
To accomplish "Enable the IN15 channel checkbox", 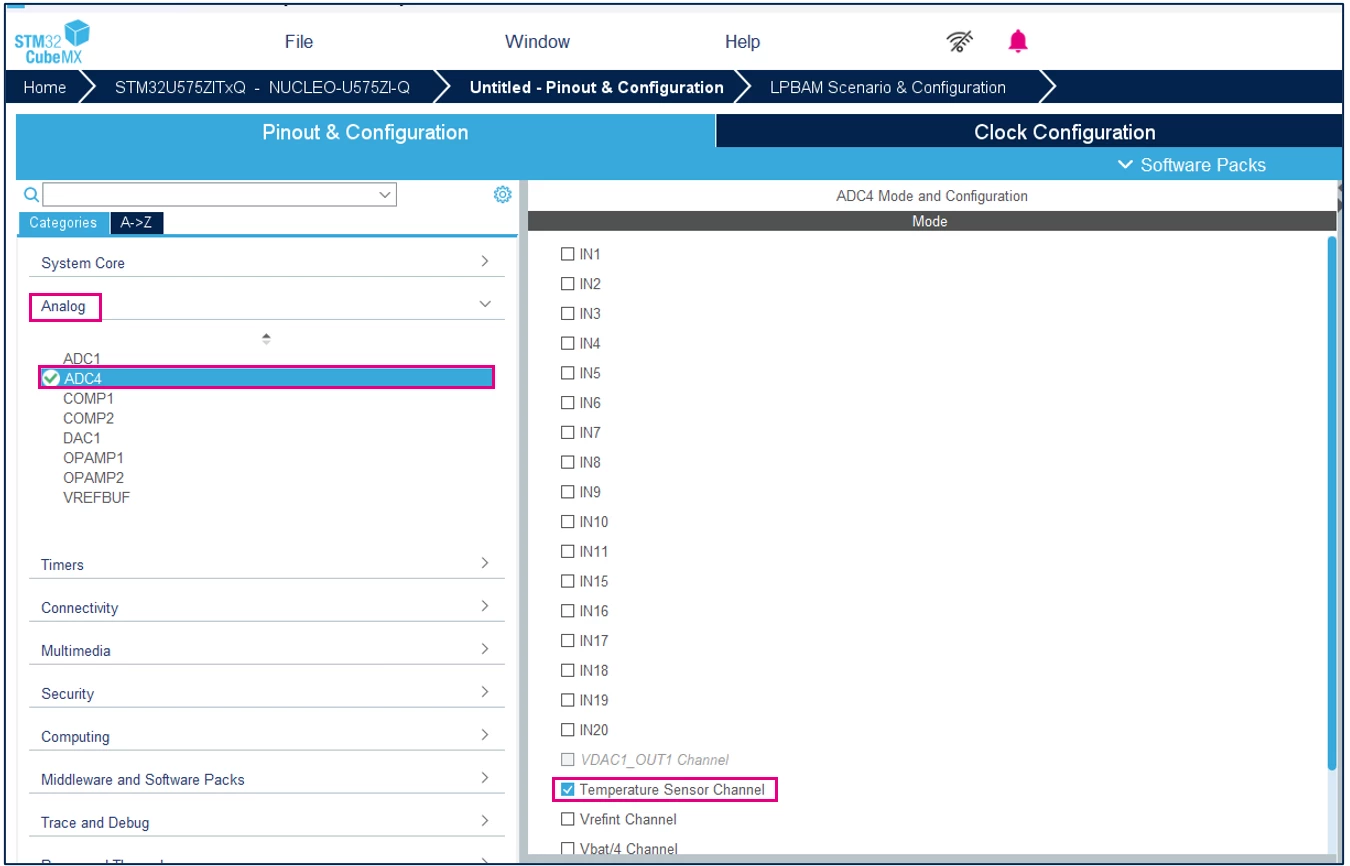I will point(568,581).
